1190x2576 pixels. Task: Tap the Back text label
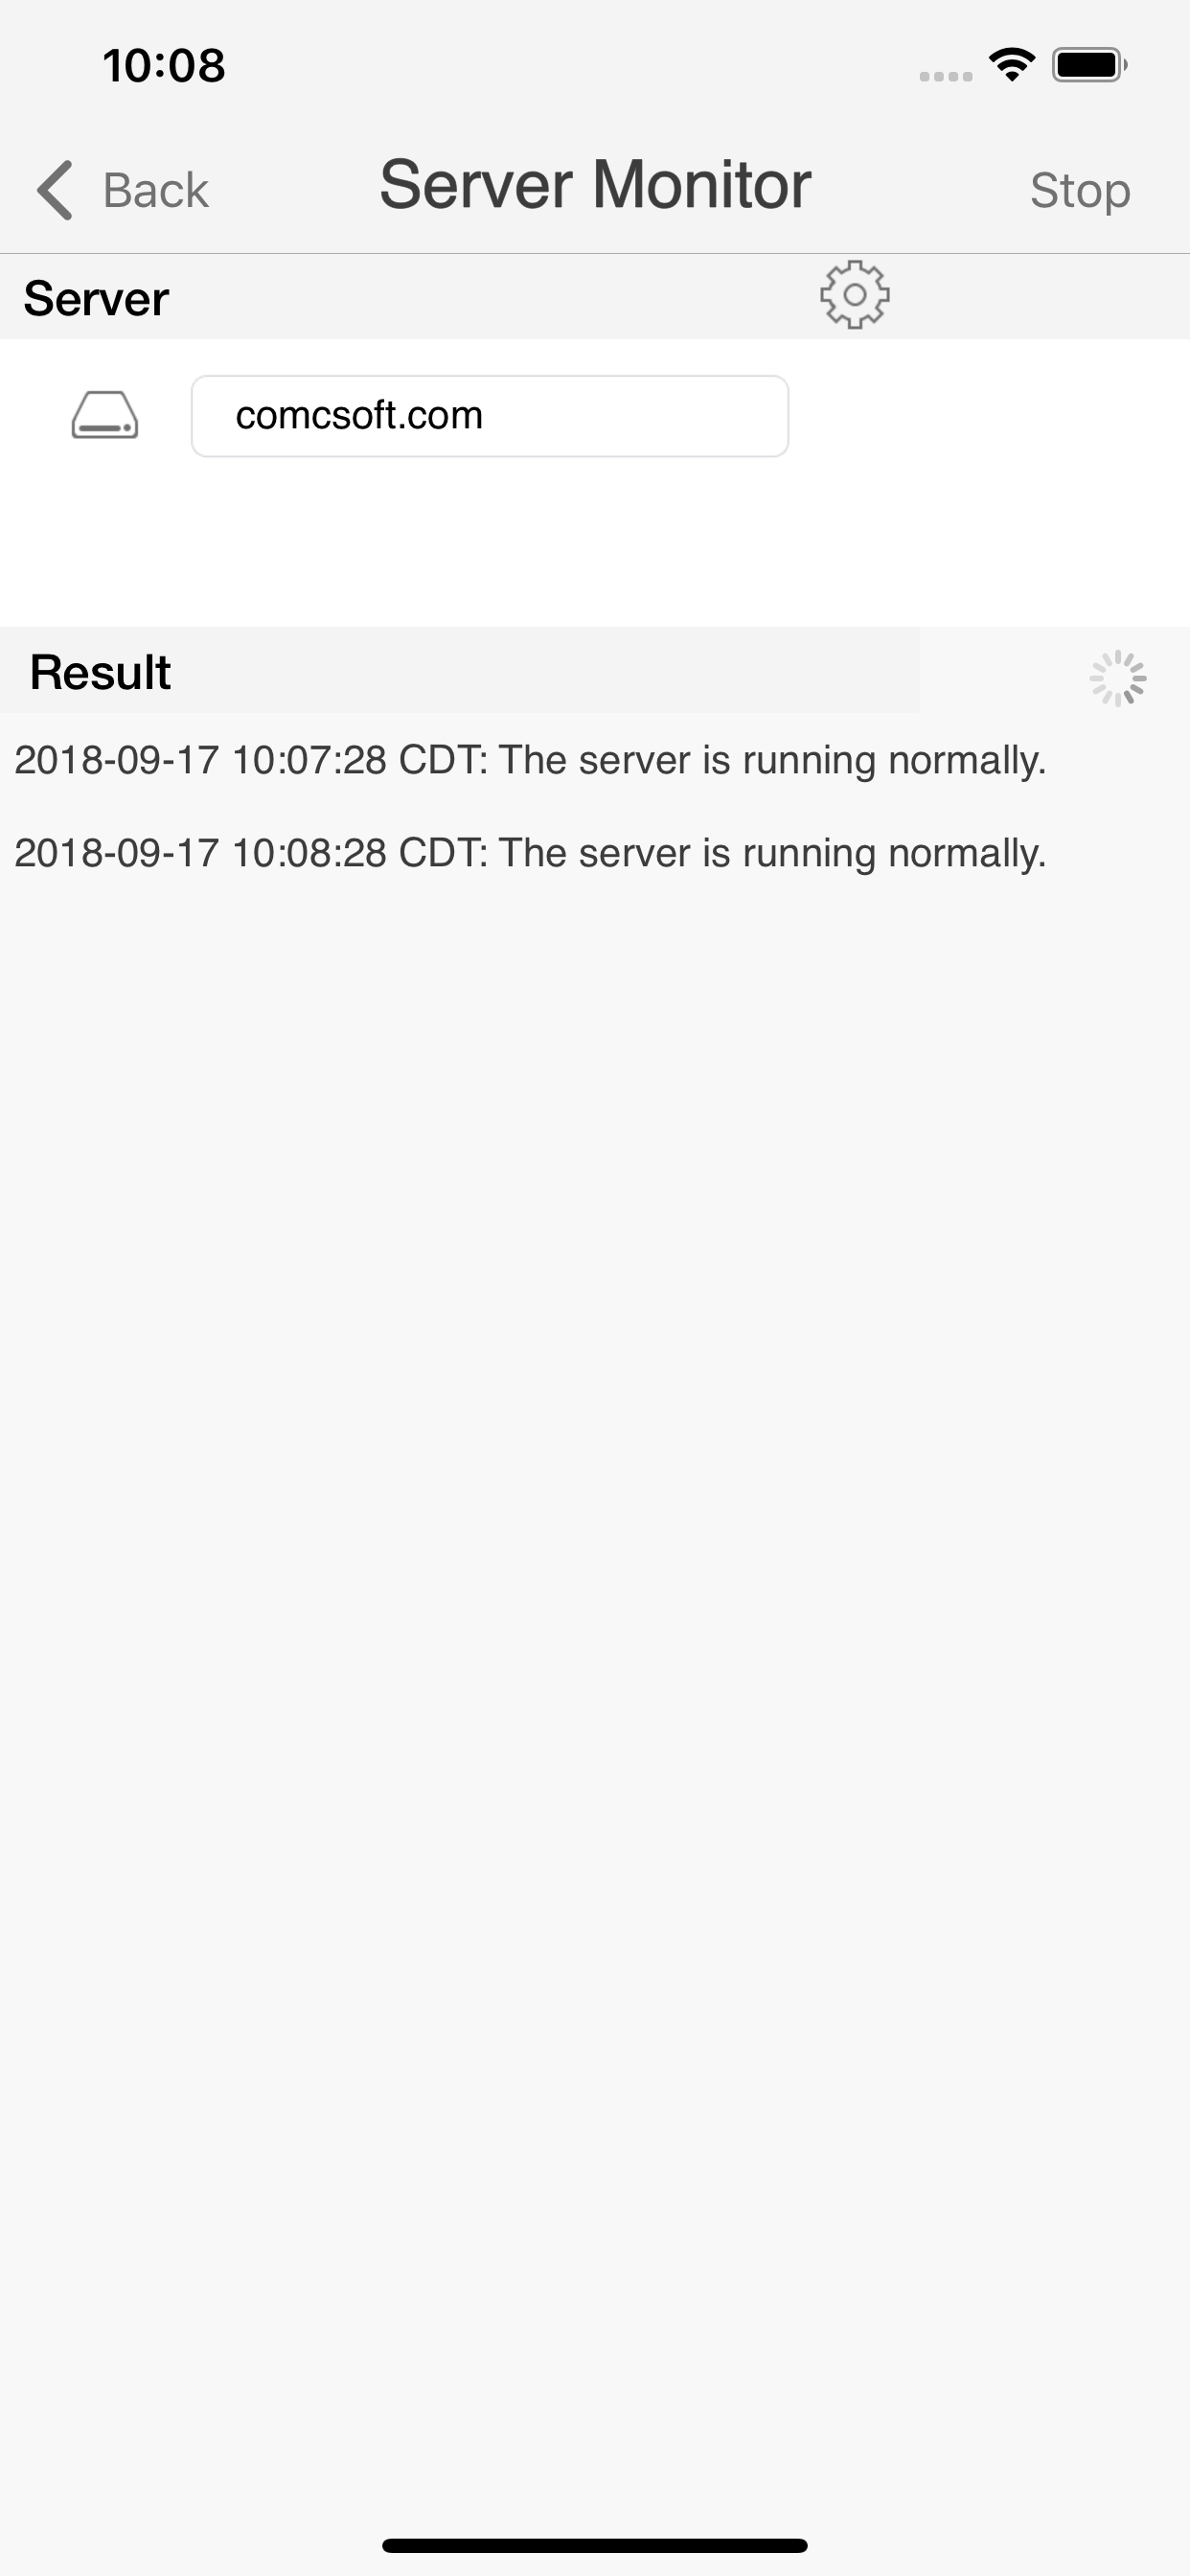coord(156,190)
